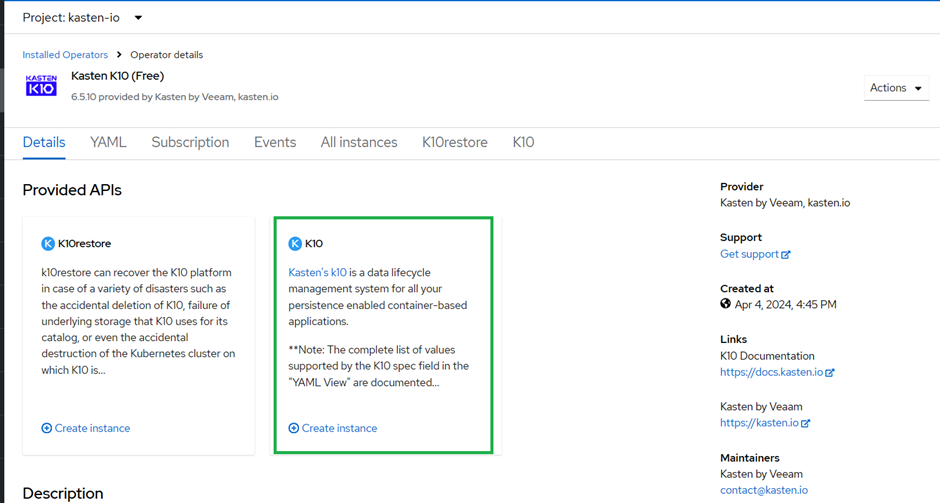Click the plus icon in K10's Create instance

tap(293, 428)
